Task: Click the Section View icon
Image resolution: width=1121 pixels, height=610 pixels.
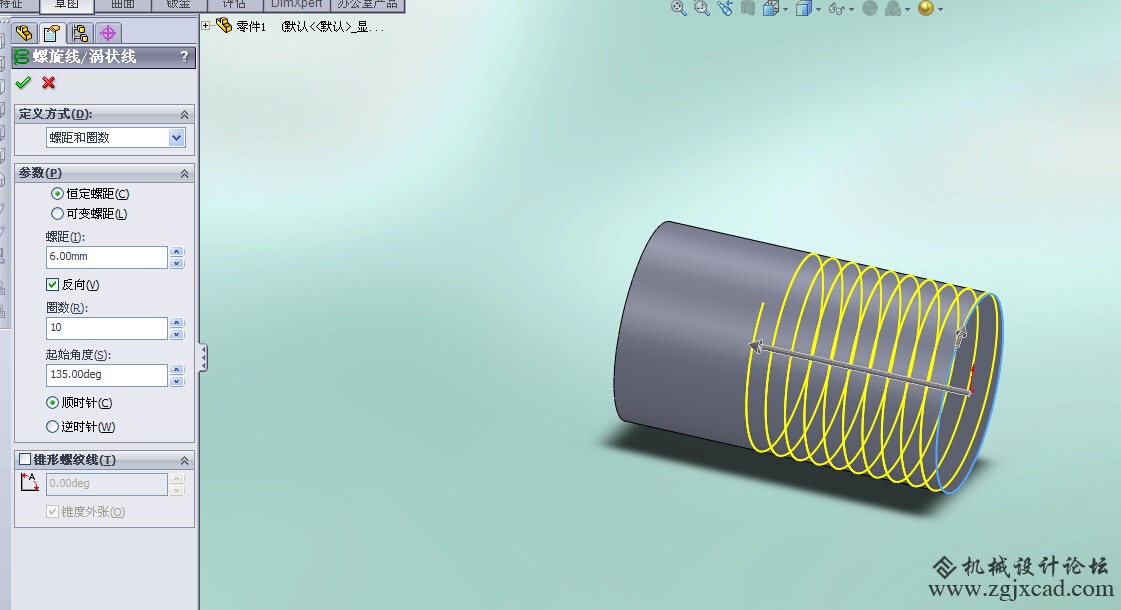Action: 748,9
